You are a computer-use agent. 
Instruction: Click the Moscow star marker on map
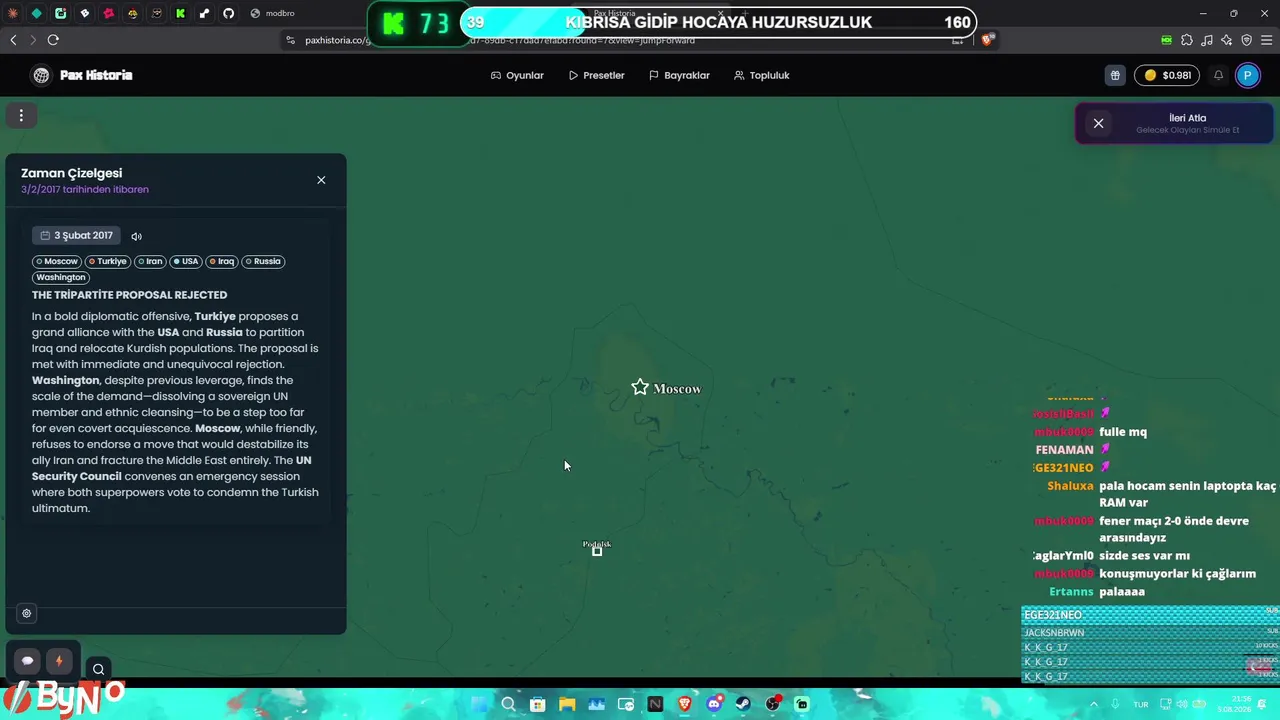[640, 387]
